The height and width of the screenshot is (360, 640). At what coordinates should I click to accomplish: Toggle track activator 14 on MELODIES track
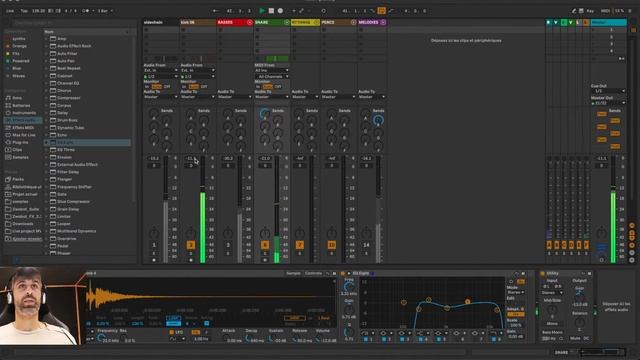click(366, 245)
